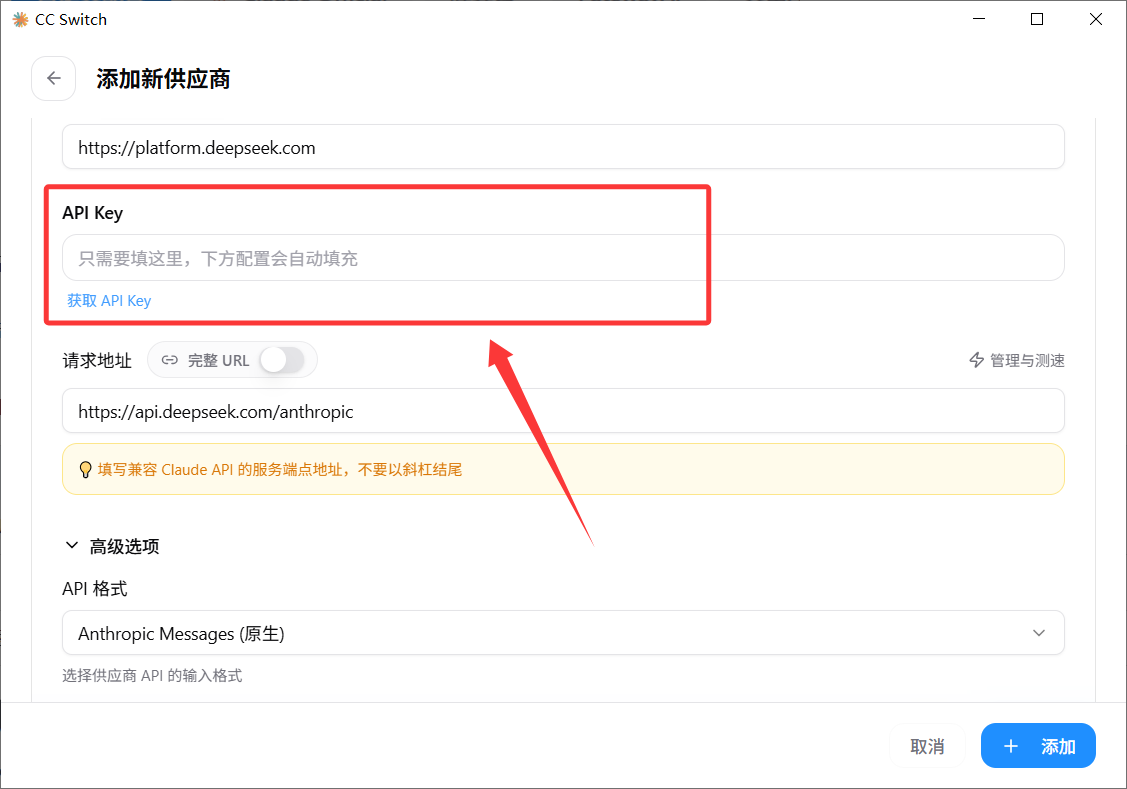The width and height of the screenshot is (1127, 789).
Task: Click the 添加新供应商 page title
Action: 163,79
